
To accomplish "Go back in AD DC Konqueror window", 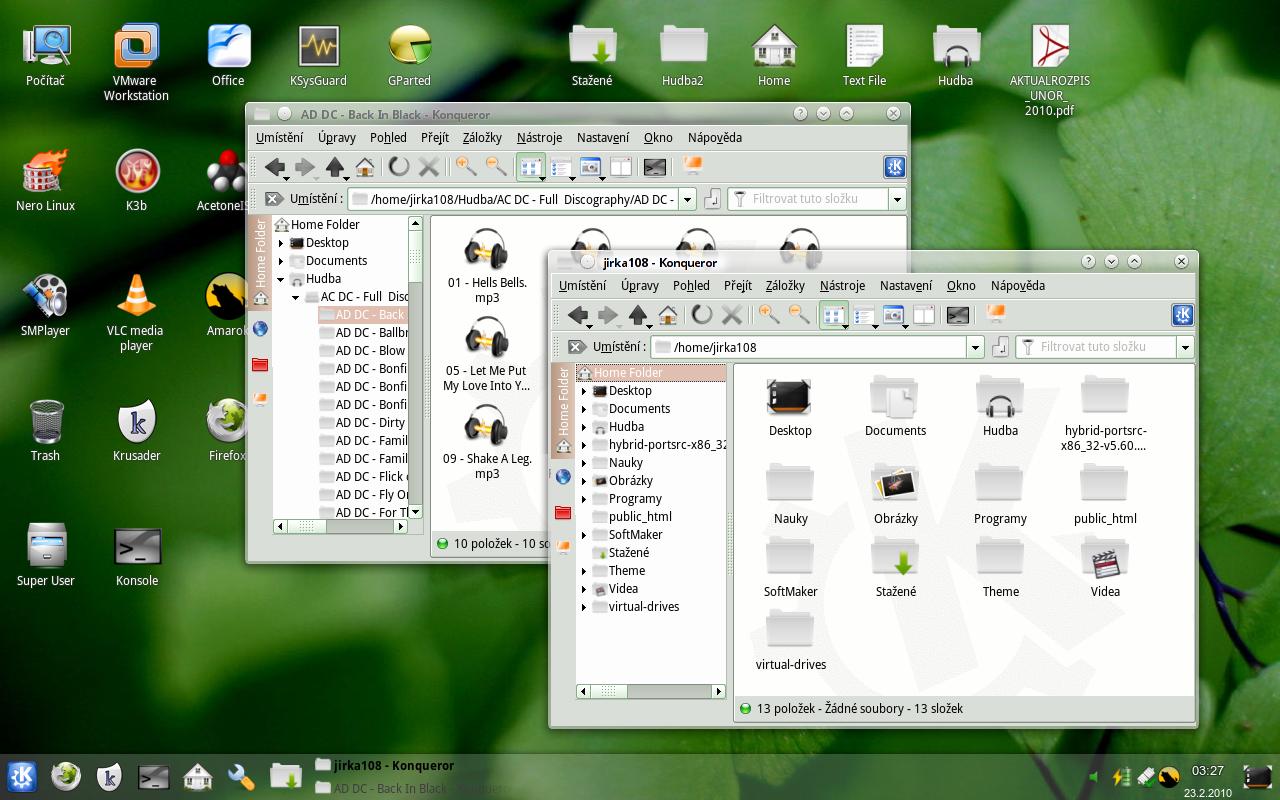I will [x=274, y=167].
